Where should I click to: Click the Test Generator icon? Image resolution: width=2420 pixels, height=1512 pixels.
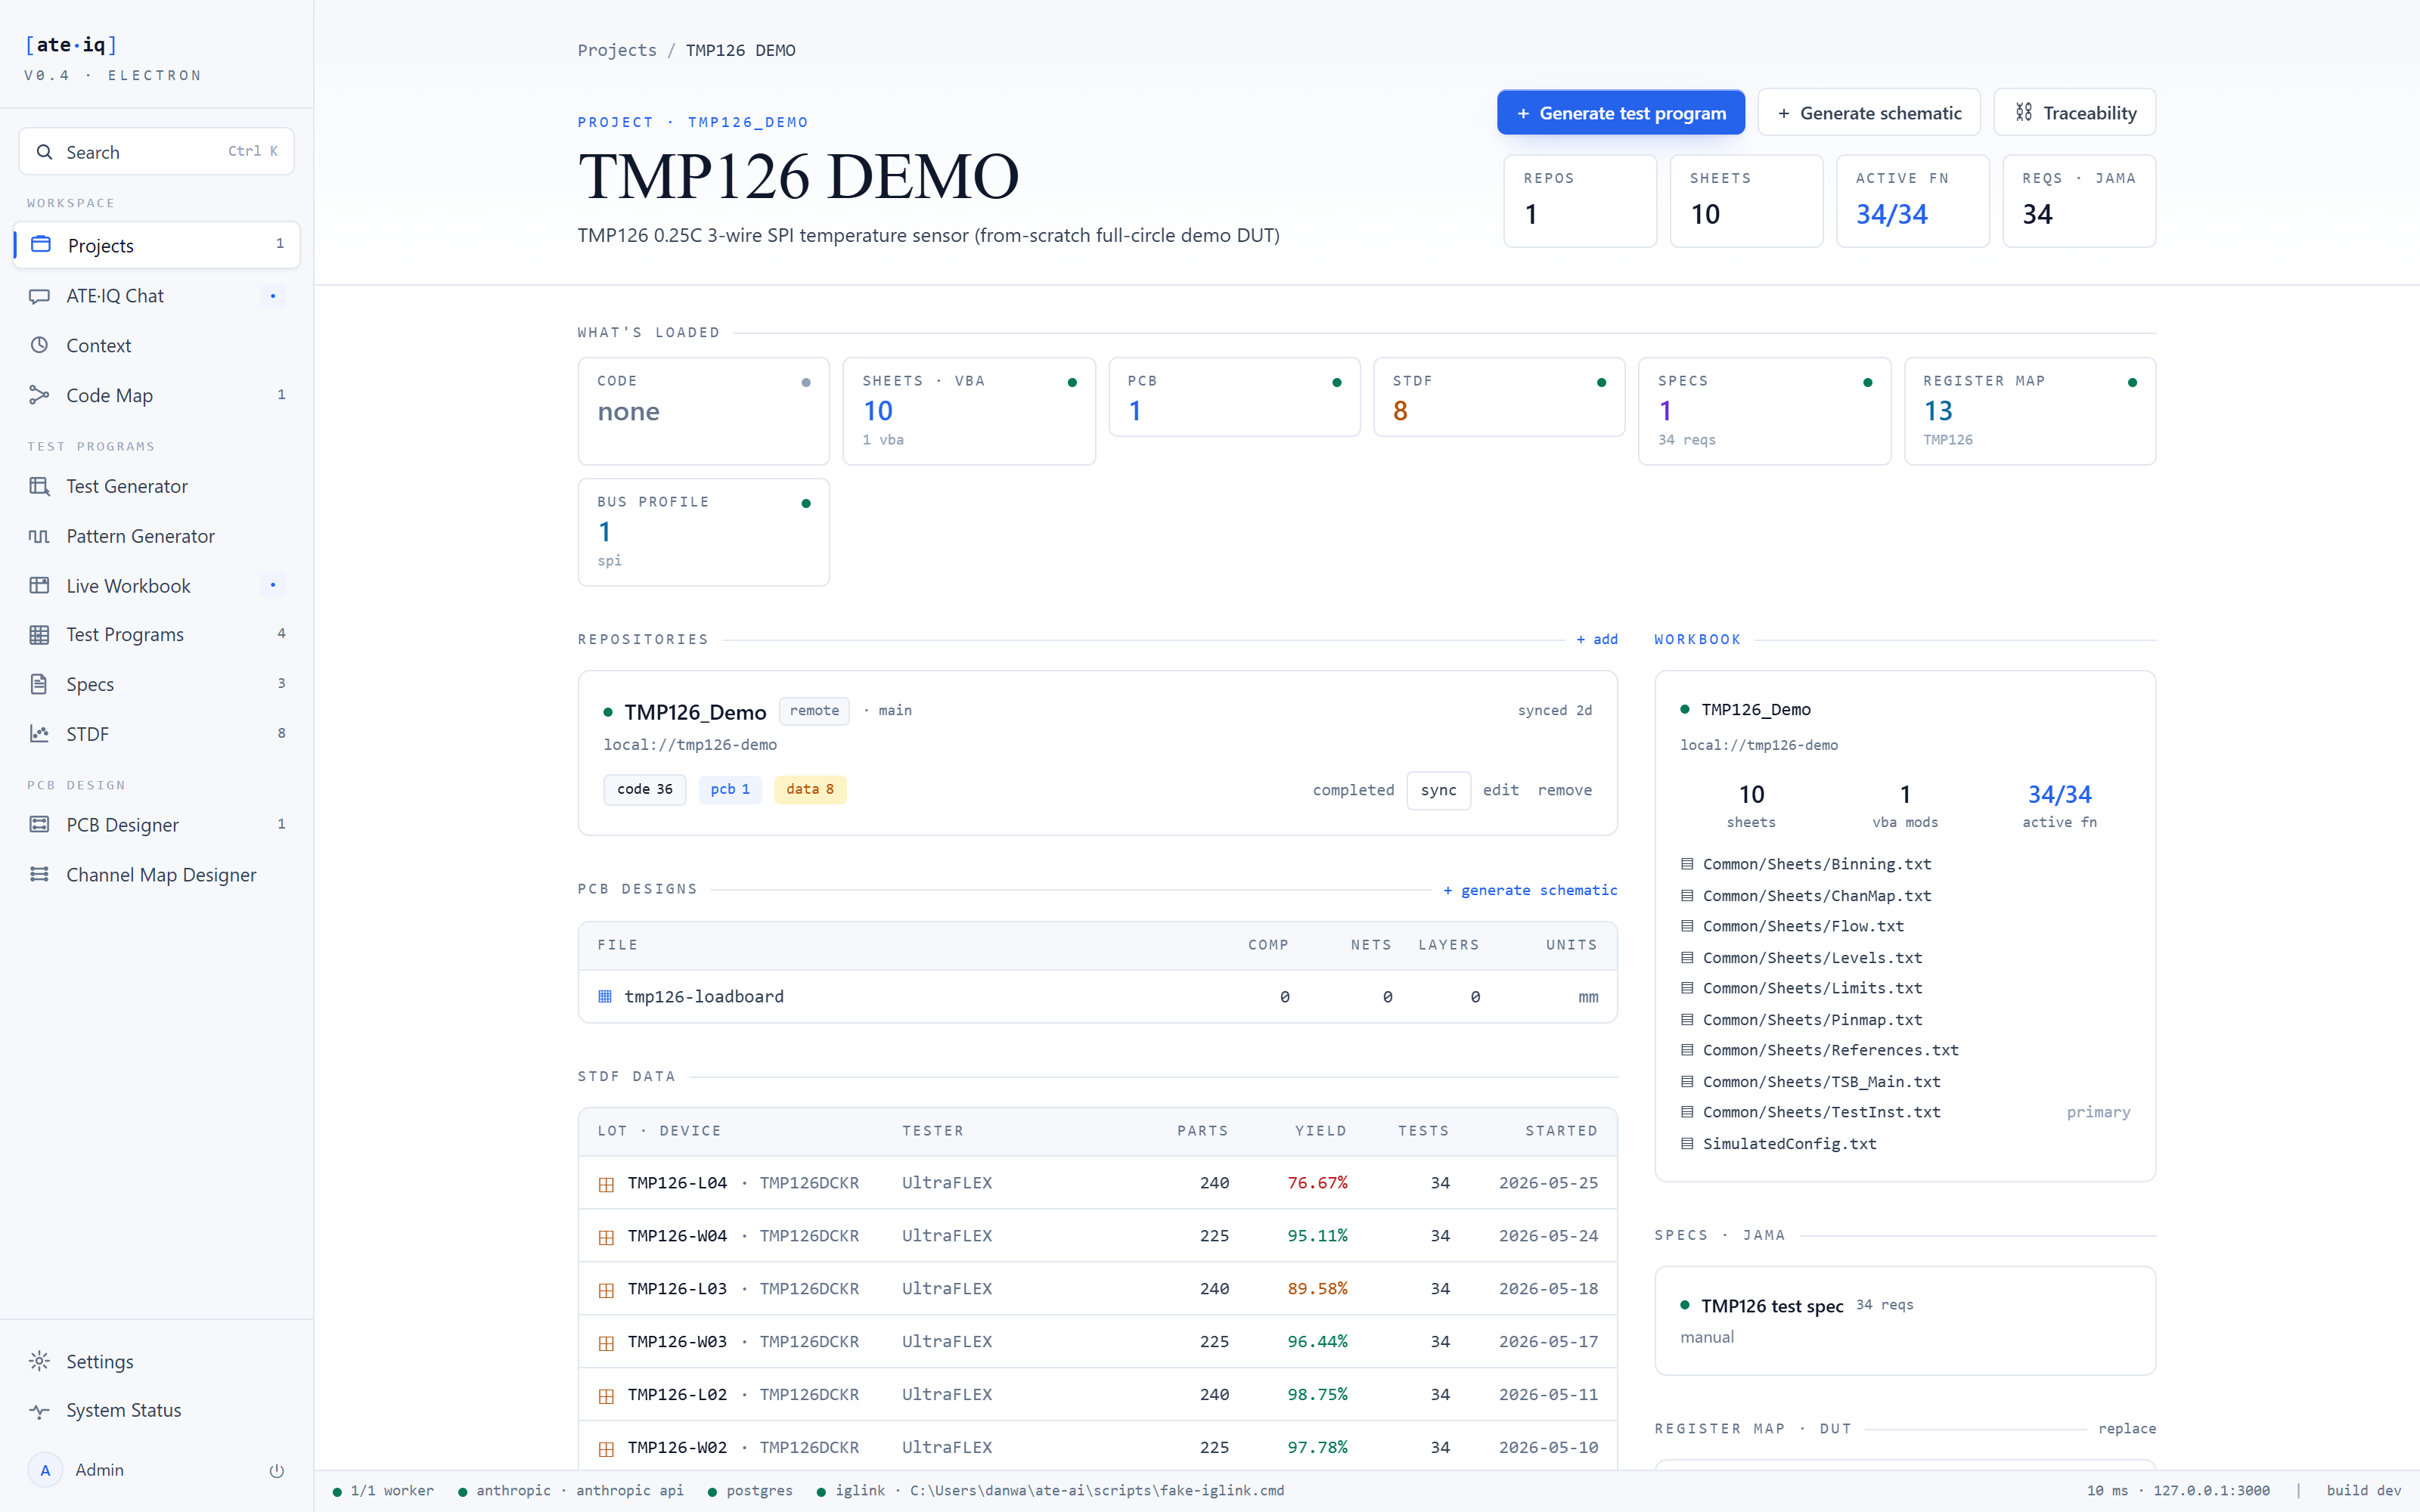click(40, 486)
